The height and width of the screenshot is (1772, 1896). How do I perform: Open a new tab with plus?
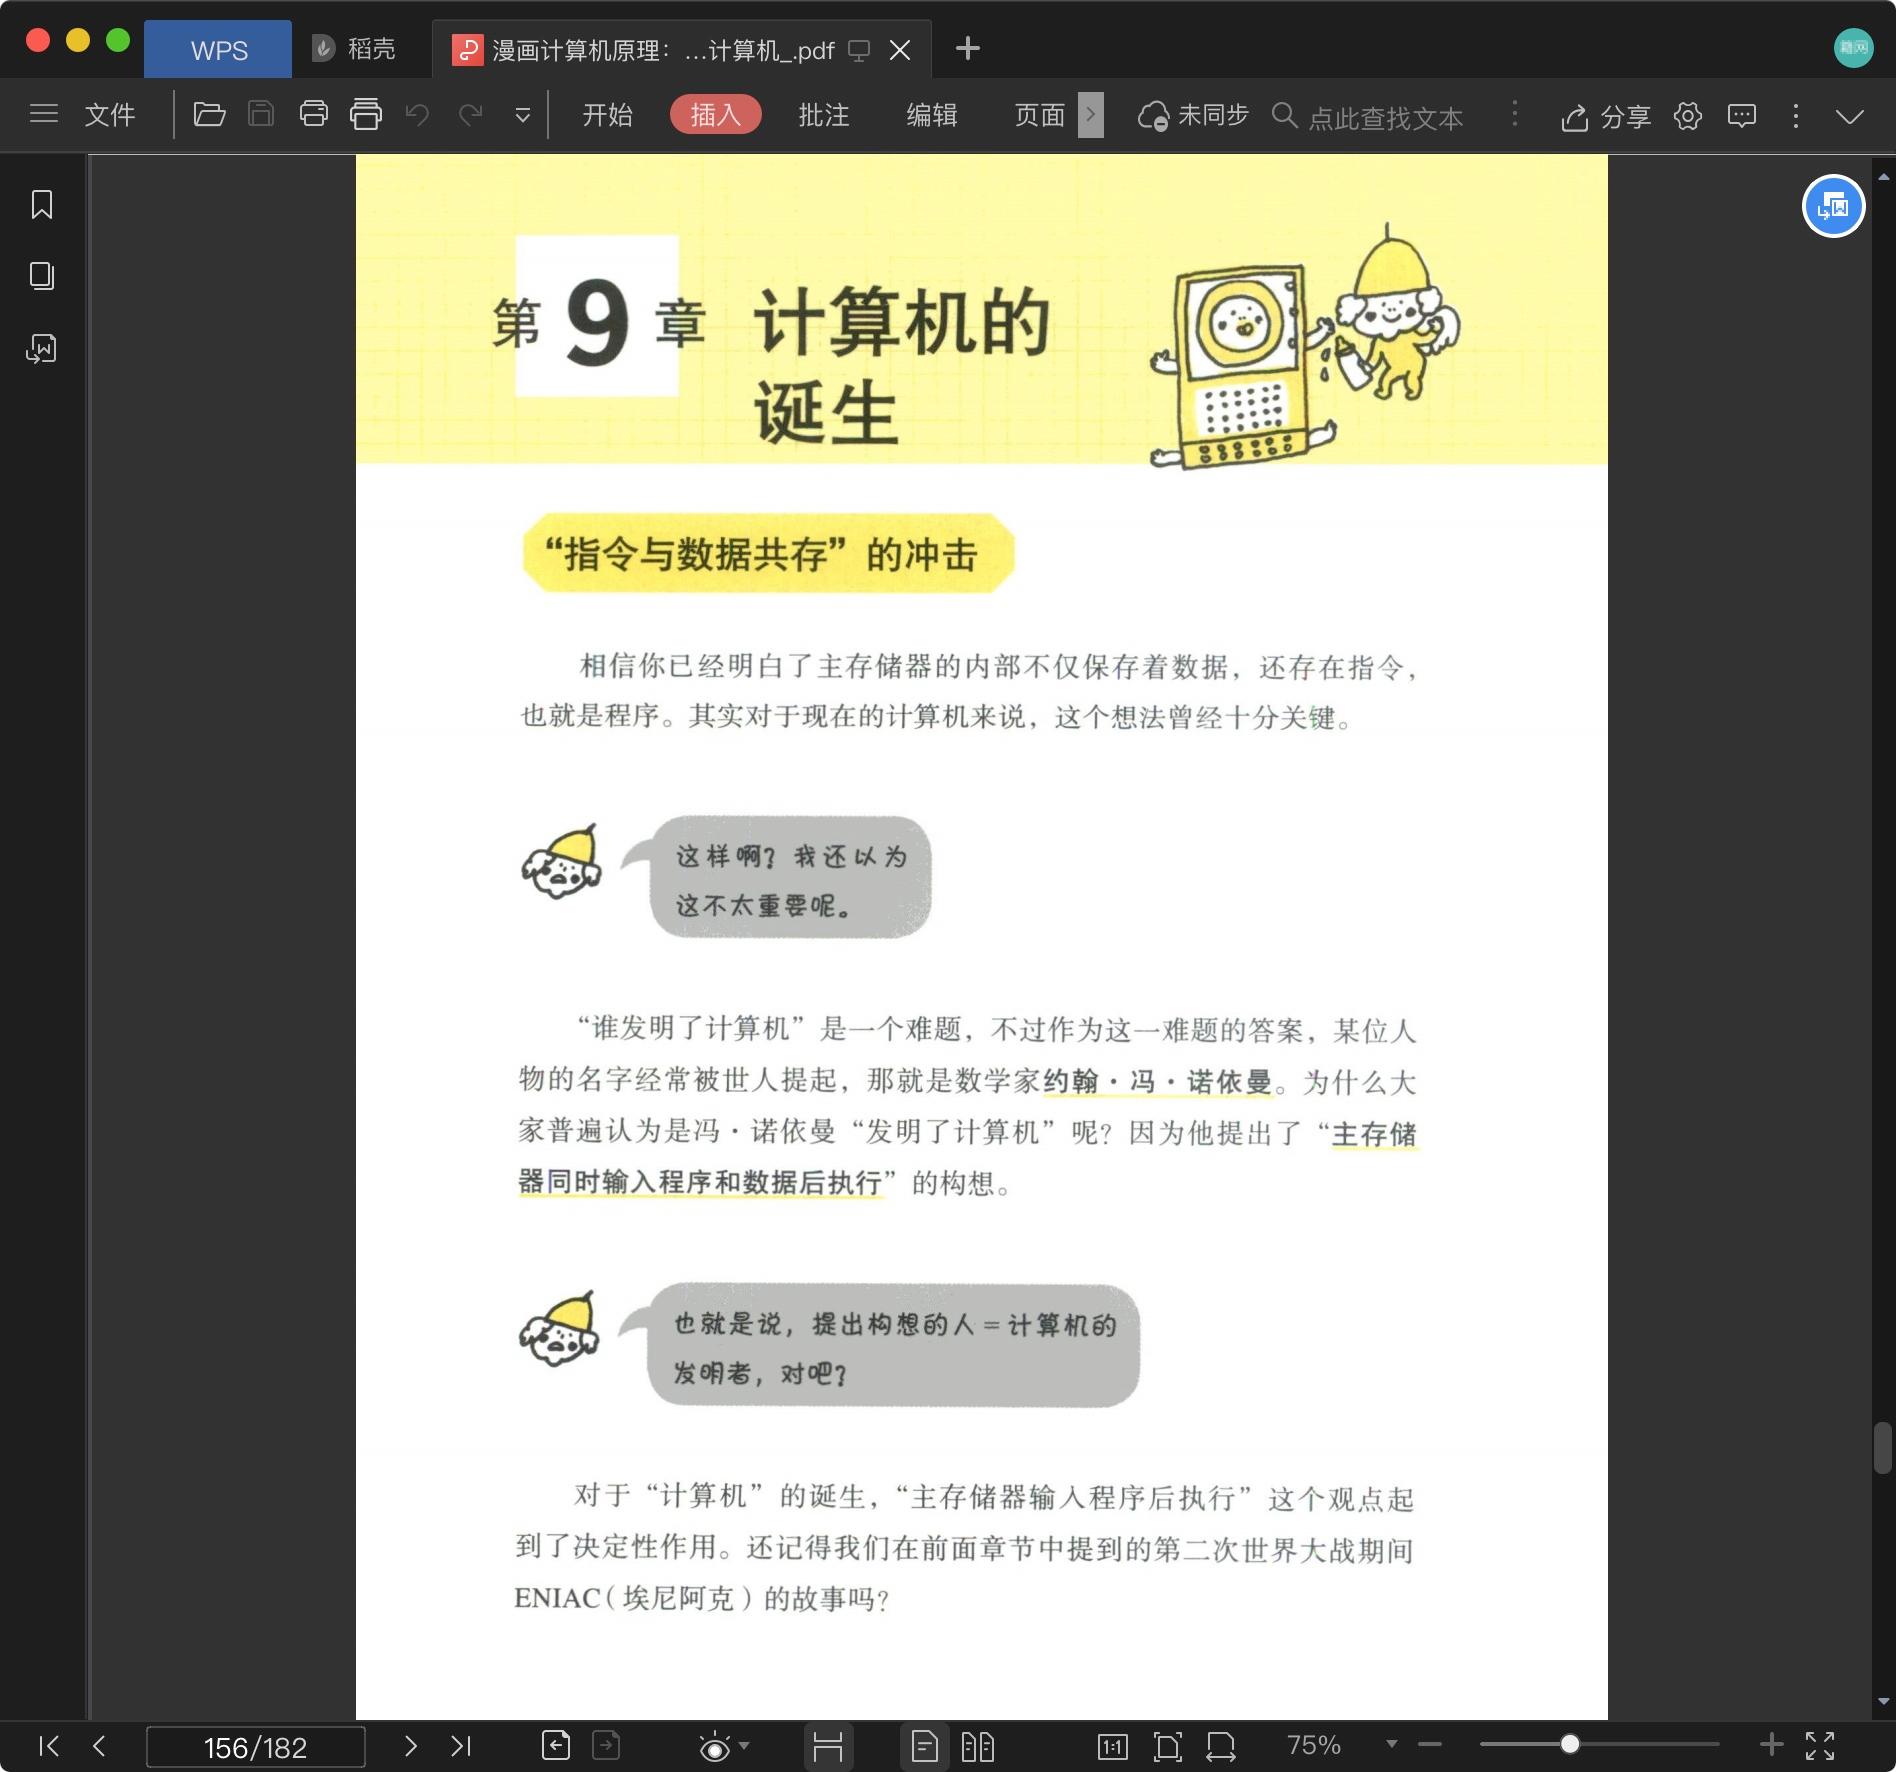tap(967, 48)
